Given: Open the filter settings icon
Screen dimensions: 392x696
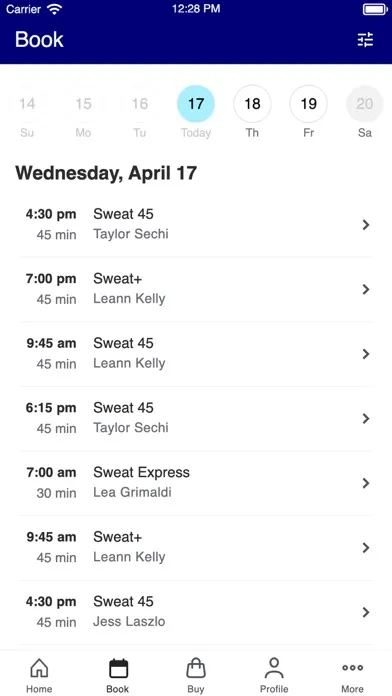Looking at the screenshot, I should pyautogui.click(x=365, y=40).
